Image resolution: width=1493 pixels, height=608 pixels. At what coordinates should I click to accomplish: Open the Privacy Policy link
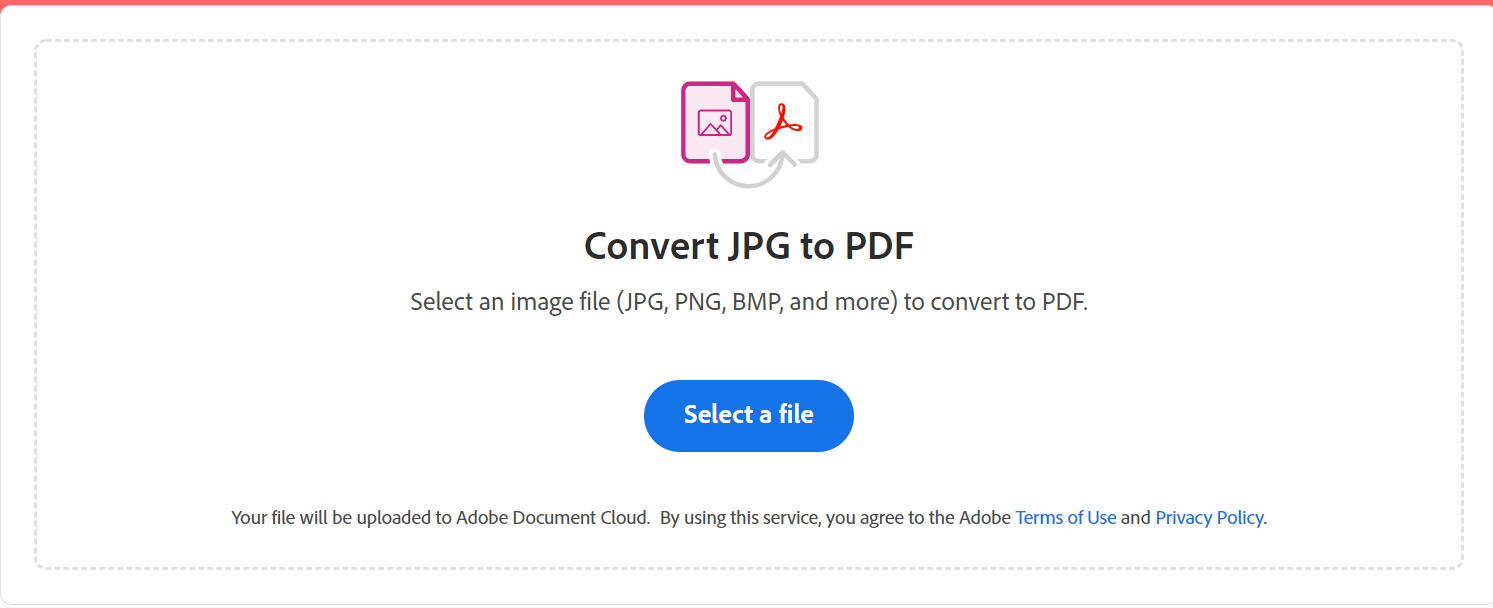(1209, 518)
